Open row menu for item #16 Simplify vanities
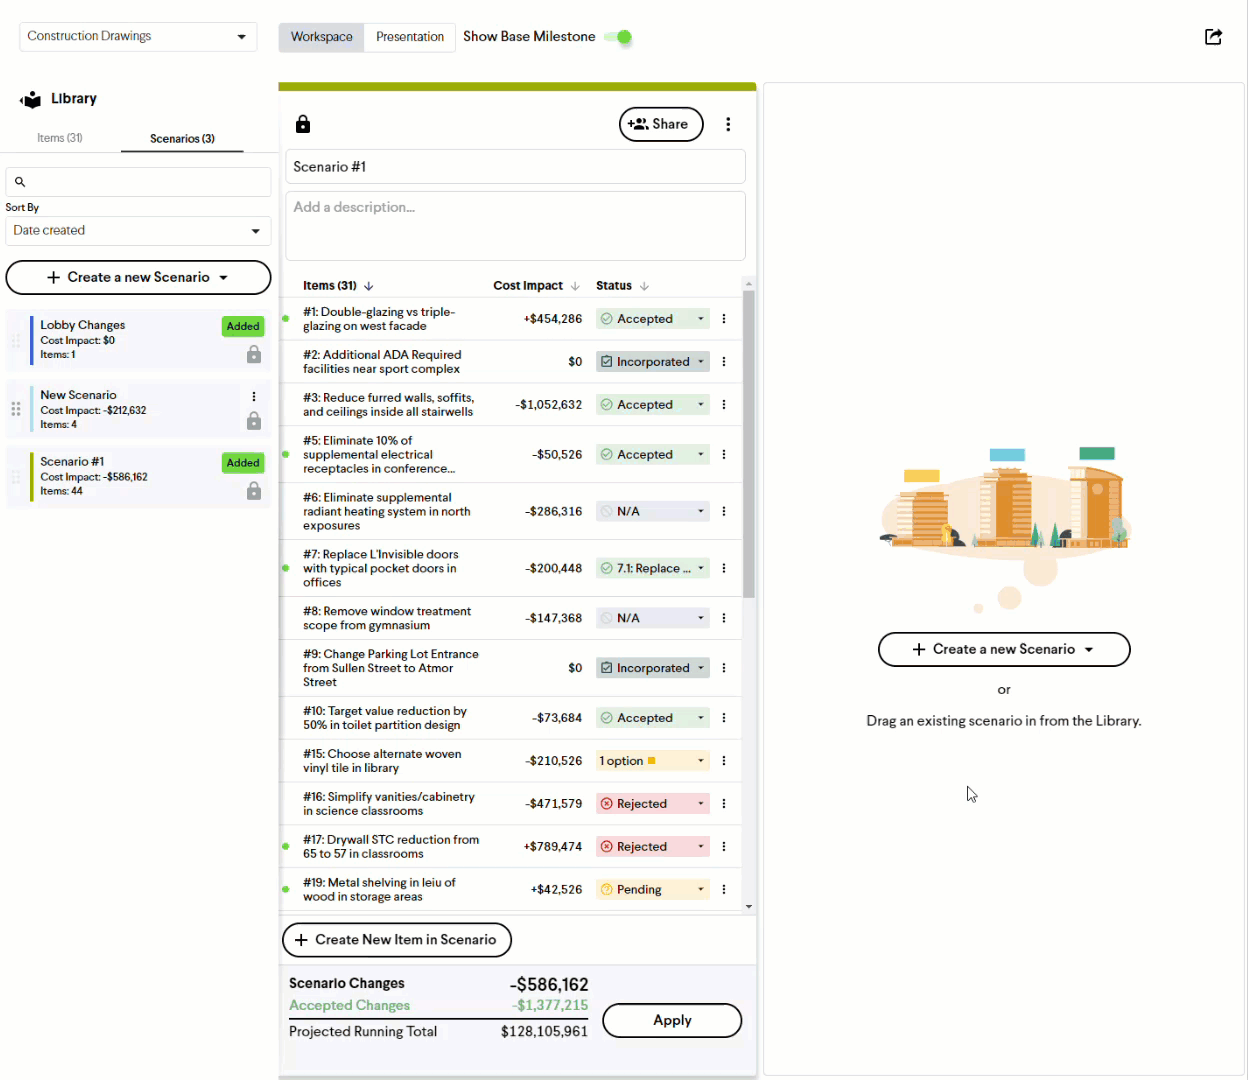Viewport: 1248px width, 1080px height. click(x=724, y=804)
